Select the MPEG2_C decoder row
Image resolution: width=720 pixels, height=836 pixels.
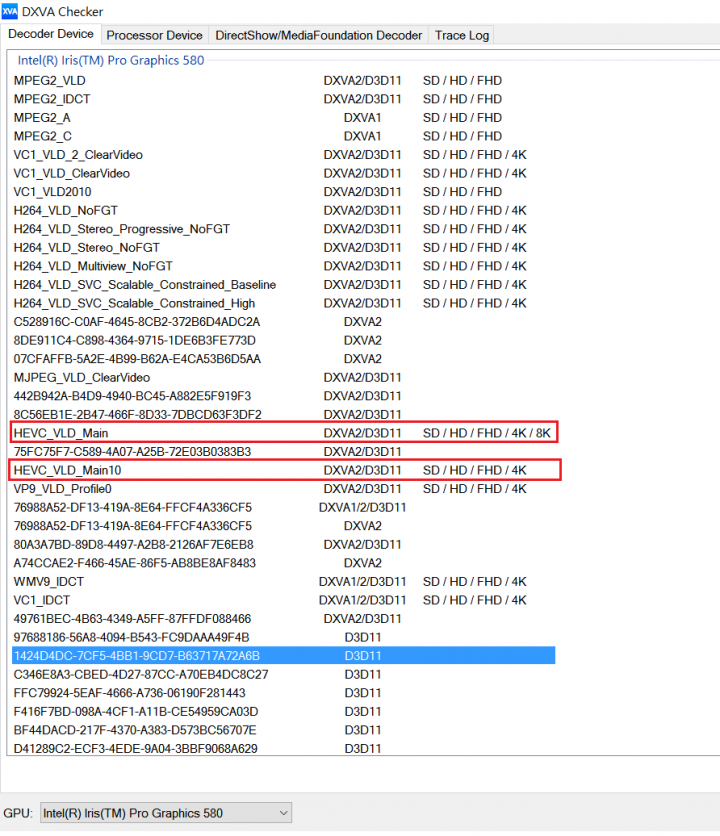[x=284, y=136]
